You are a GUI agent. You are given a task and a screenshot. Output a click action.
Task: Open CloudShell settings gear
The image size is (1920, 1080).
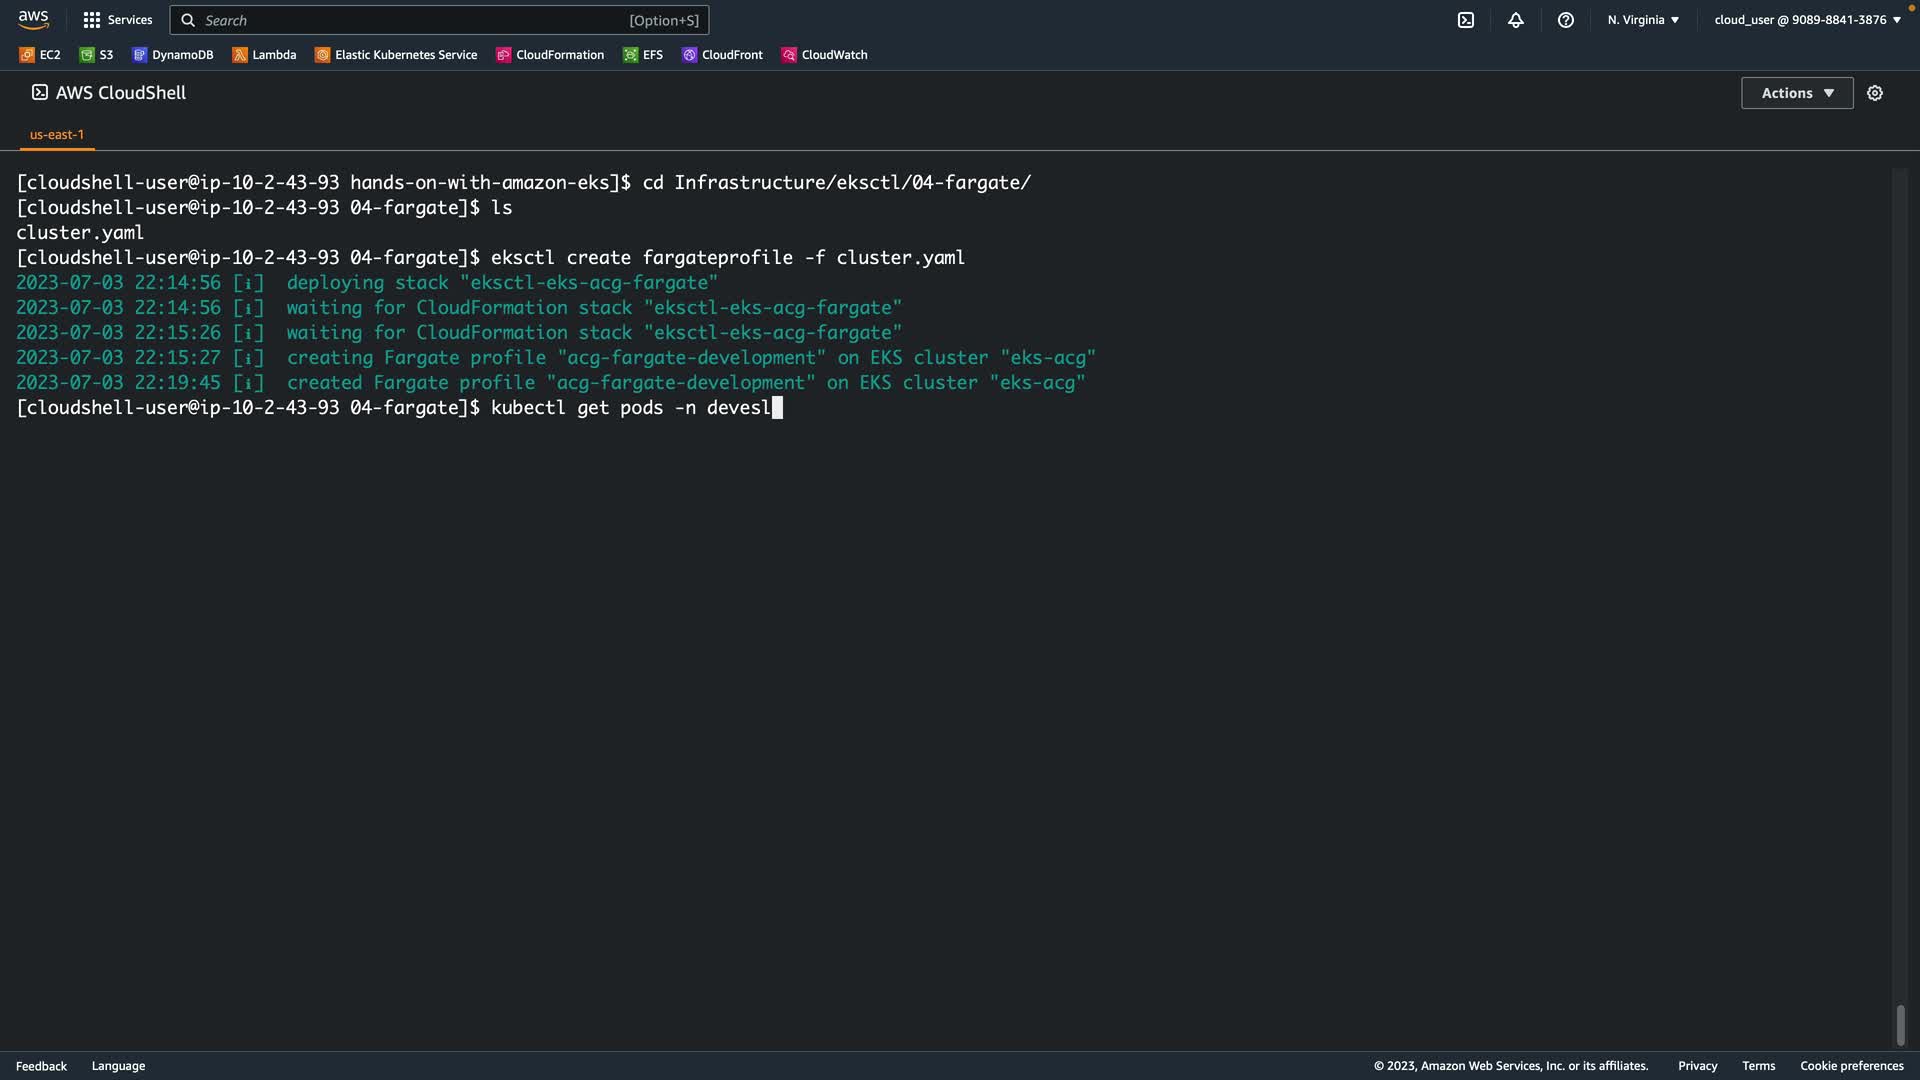pyautogui.click(x=1874, y=93)
